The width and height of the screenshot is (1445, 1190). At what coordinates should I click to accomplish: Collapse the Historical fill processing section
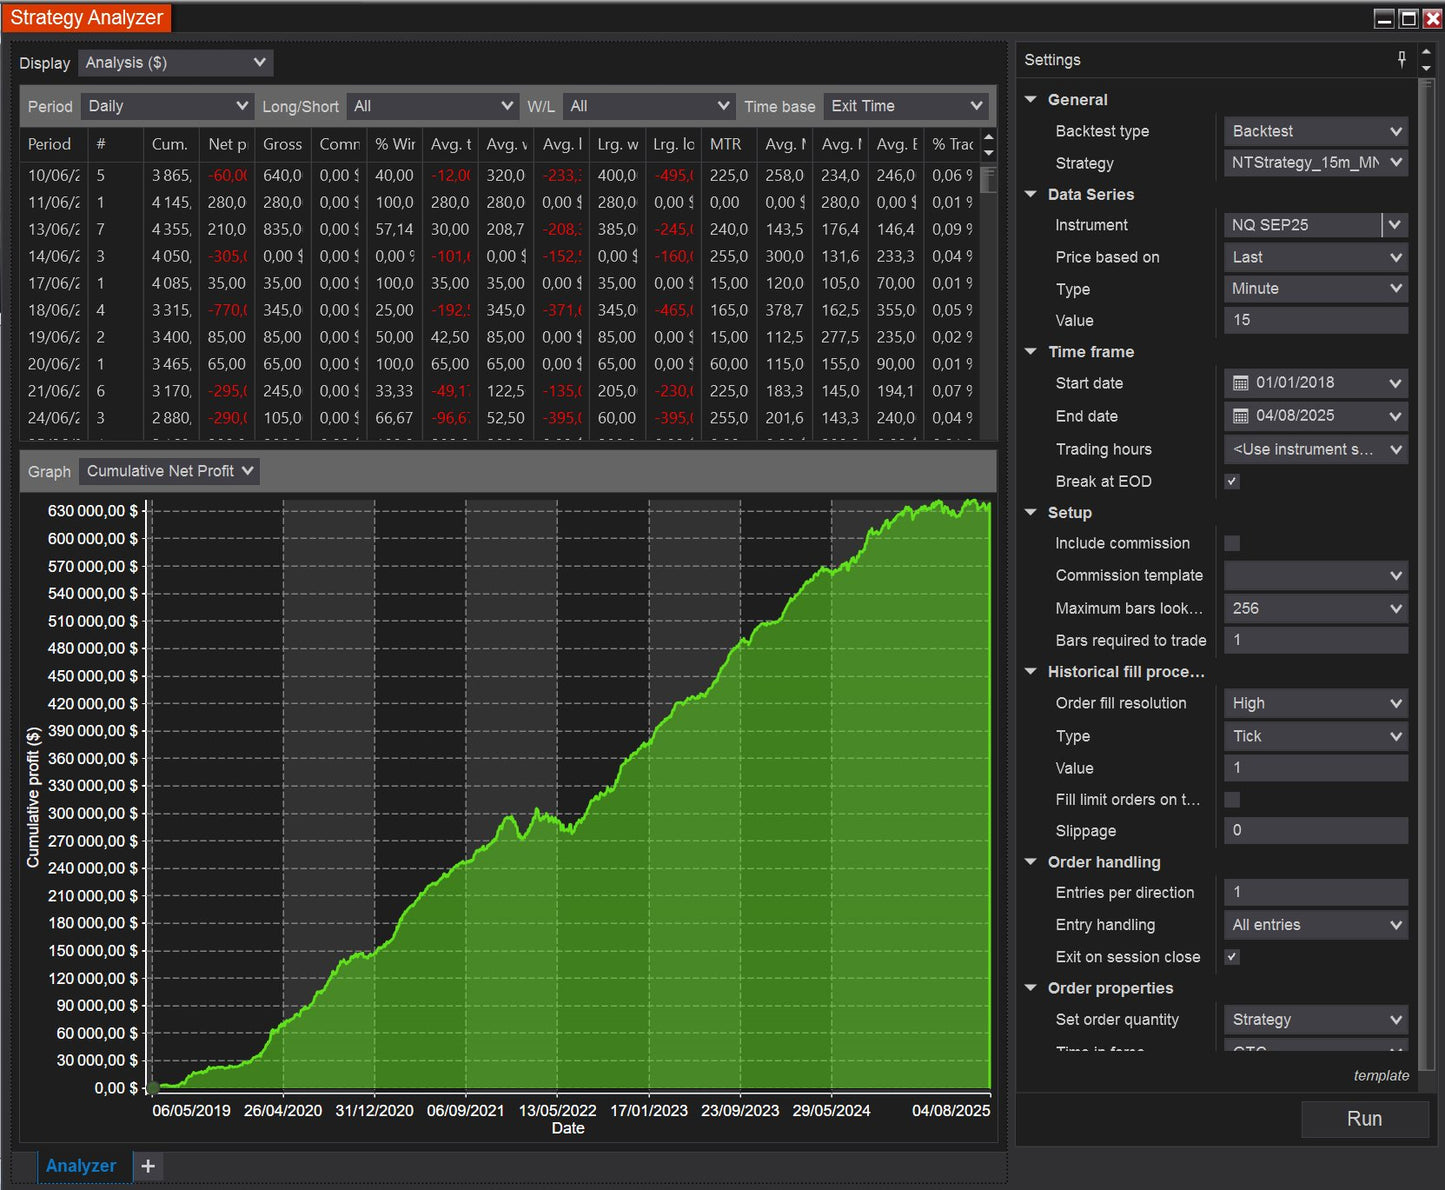pyautogui.click(x=1031, y=671)
